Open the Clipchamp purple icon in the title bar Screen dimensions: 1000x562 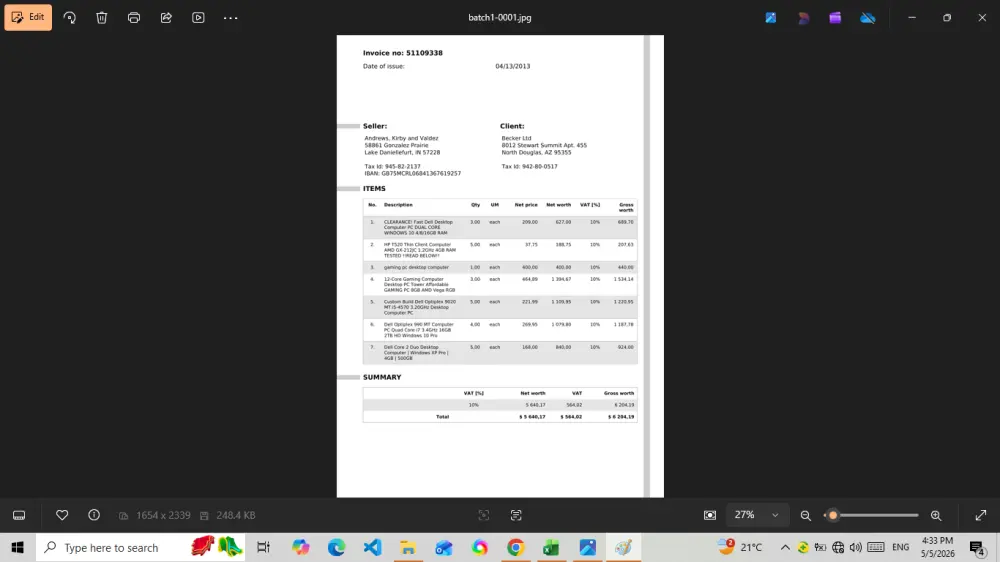click(835, 18)
